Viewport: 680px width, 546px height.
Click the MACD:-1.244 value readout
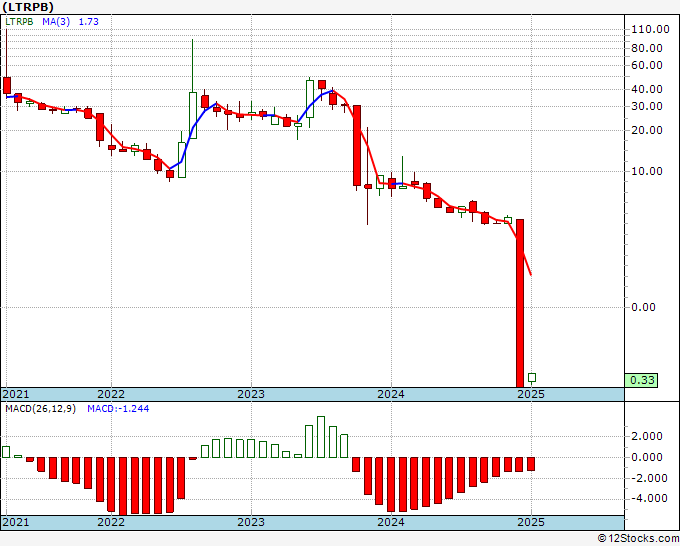point(118,409)
